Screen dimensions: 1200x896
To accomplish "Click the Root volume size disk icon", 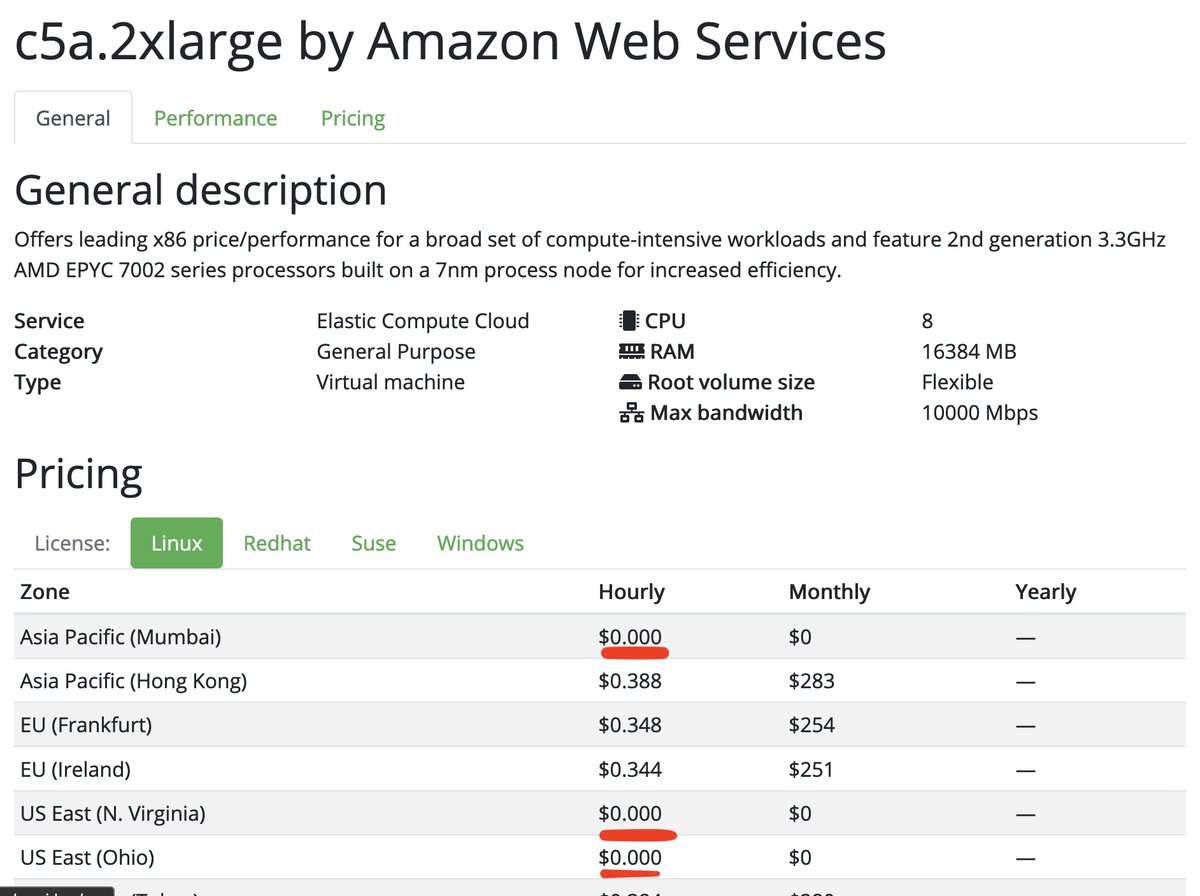I will [630, 383].
